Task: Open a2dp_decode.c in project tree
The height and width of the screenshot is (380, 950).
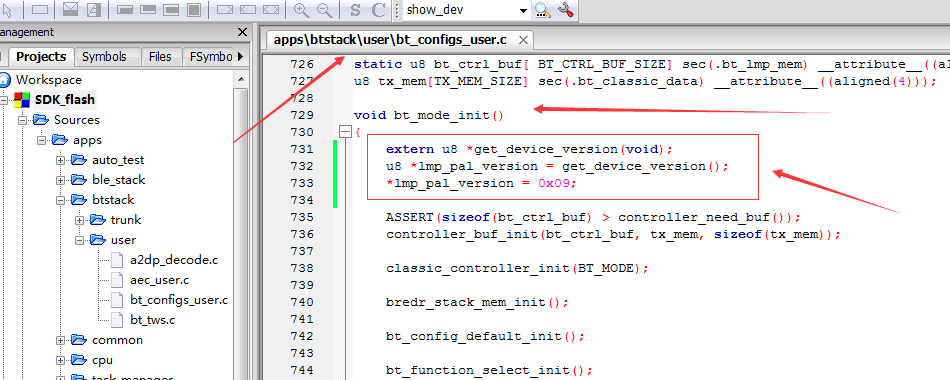Action: (x=174, y=260)
